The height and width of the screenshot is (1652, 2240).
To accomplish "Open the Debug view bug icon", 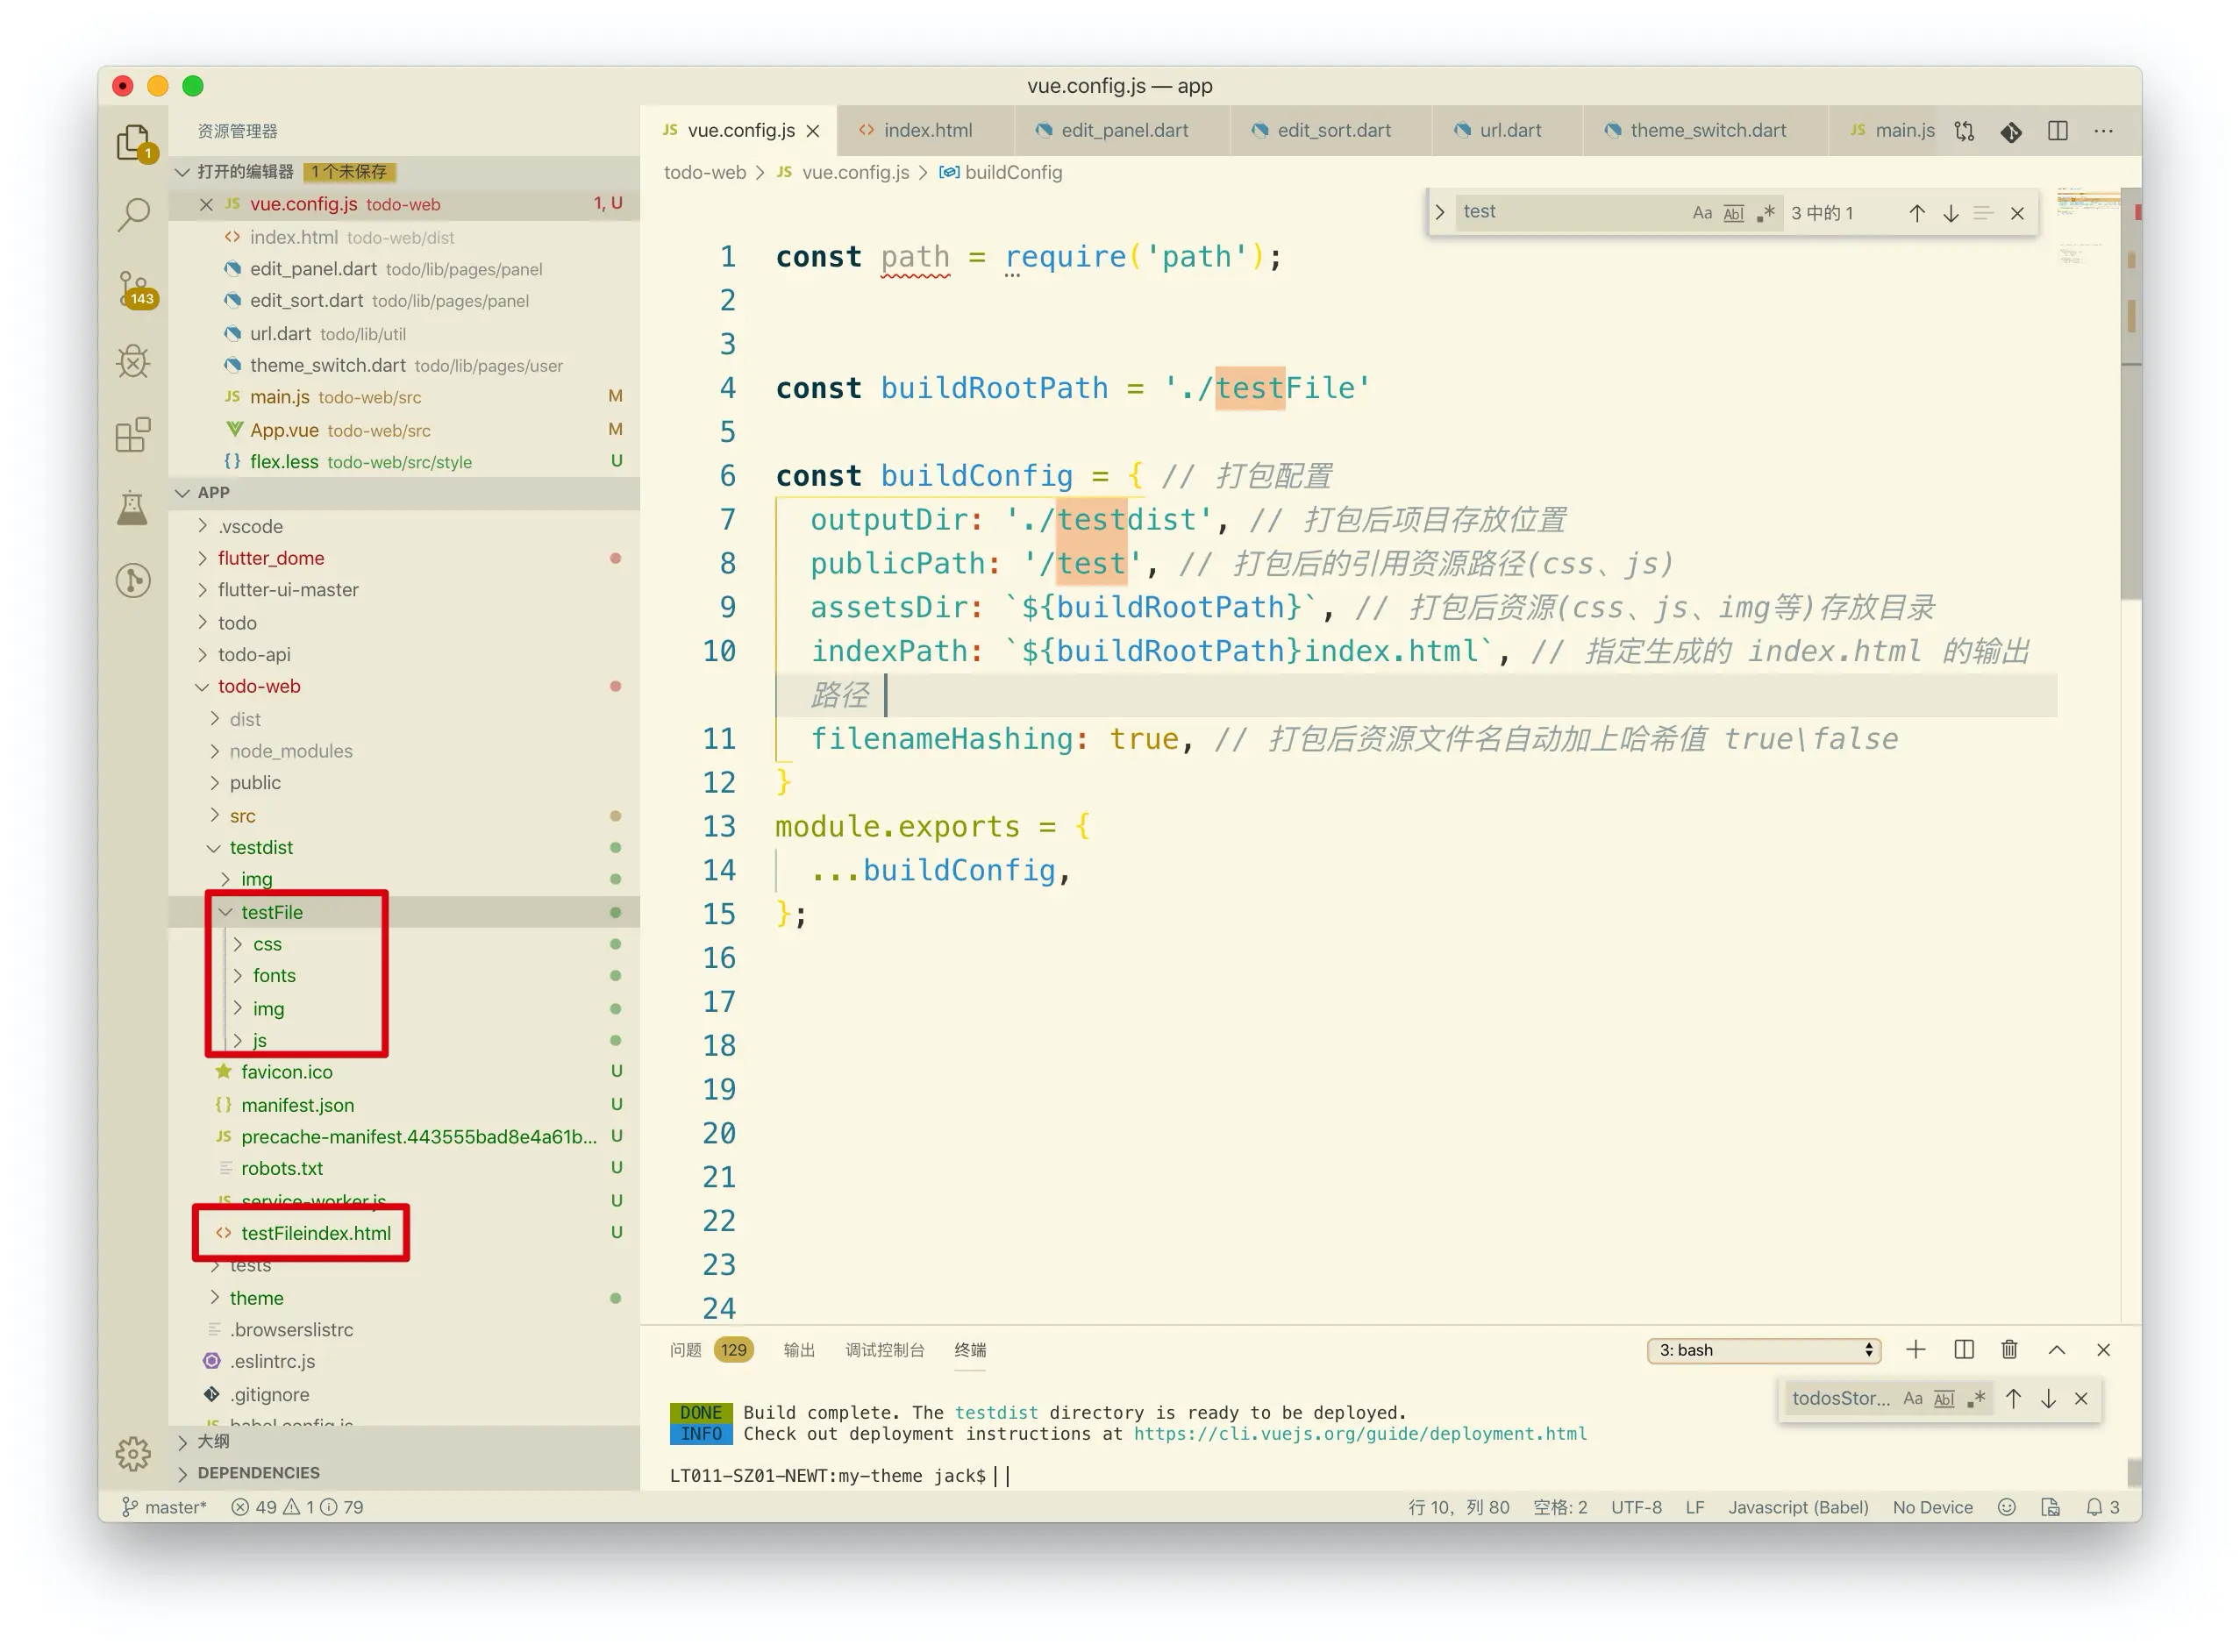I will (133, 361).
